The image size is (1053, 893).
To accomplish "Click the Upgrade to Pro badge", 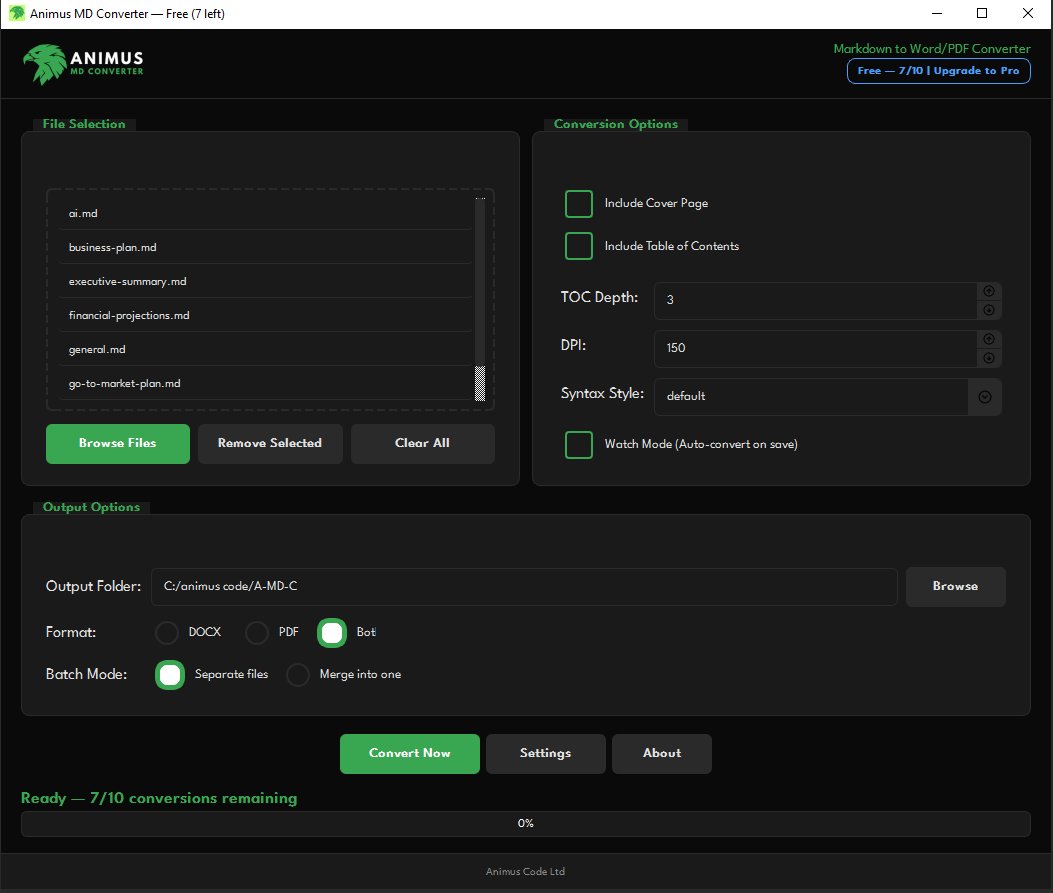I will pyautogui.click(x=938, y=70).
